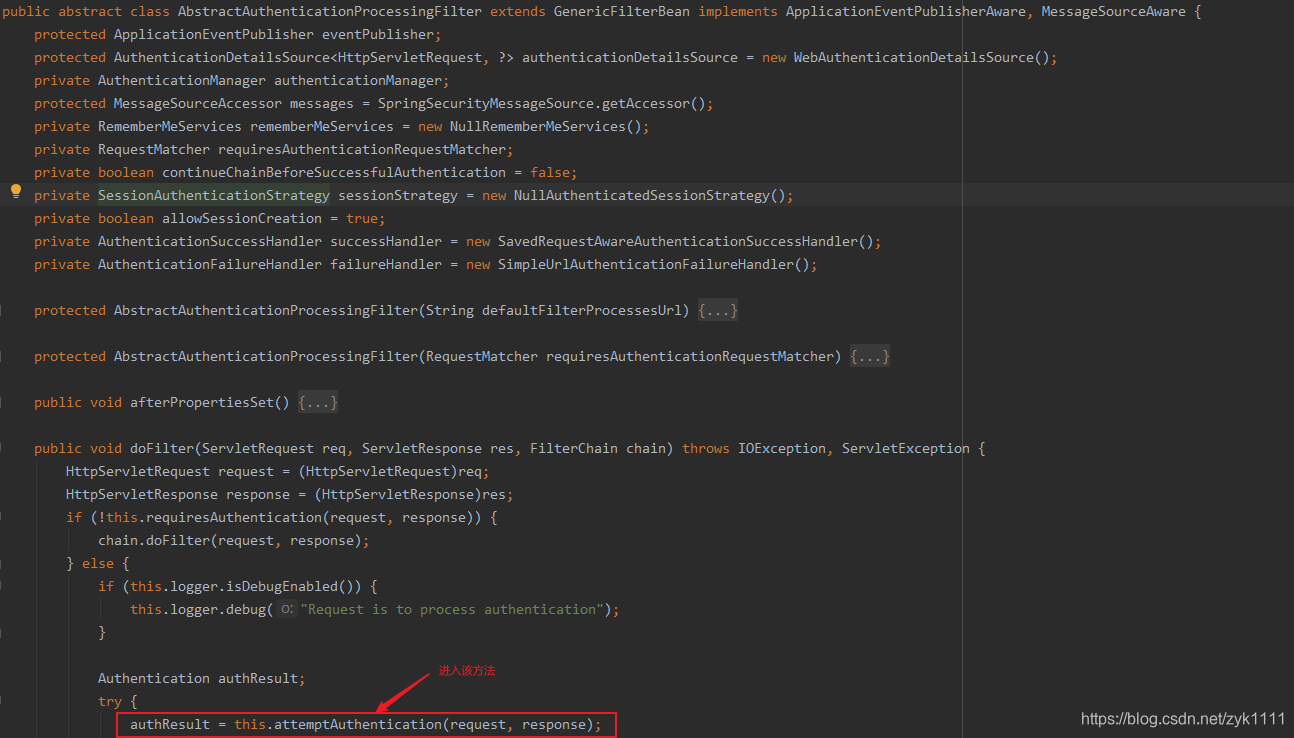
Task: Click Authentication authResult declaration
Action: tap(202, 679)
